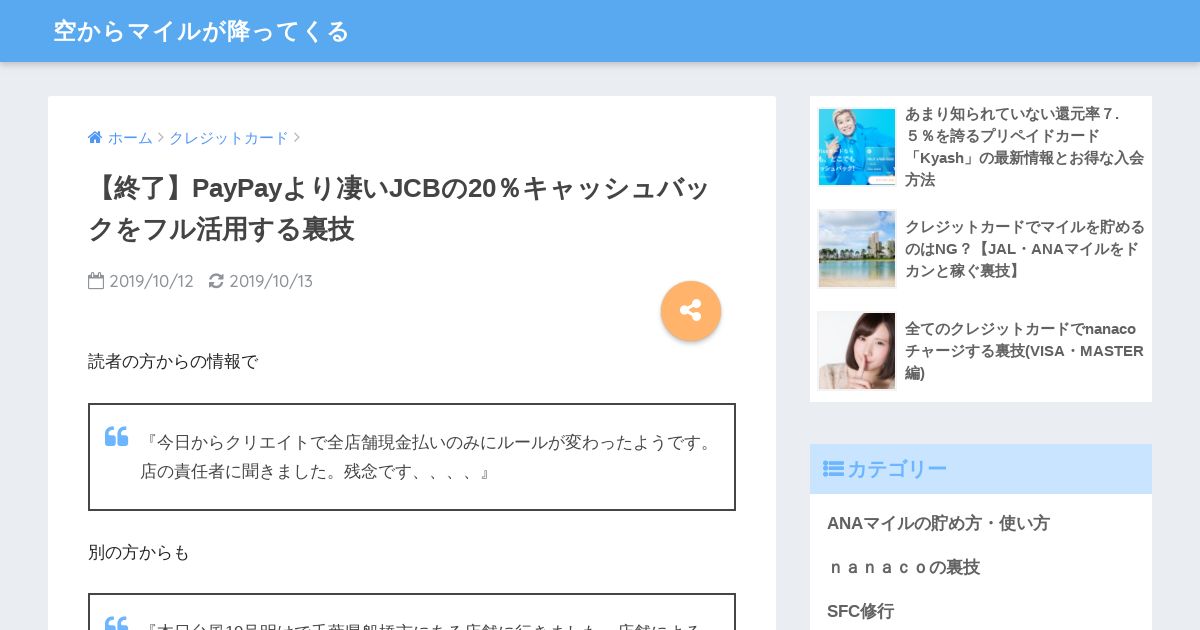
Task: Click the カテゴリー sidebar heading
Action: coord(981,469)
